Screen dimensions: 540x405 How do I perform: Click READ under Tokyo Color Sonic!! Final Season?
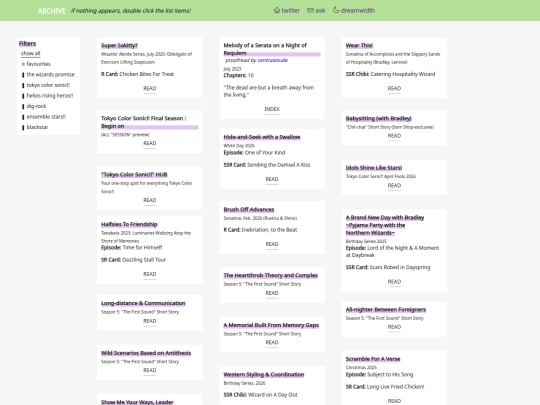pos(149,143)
